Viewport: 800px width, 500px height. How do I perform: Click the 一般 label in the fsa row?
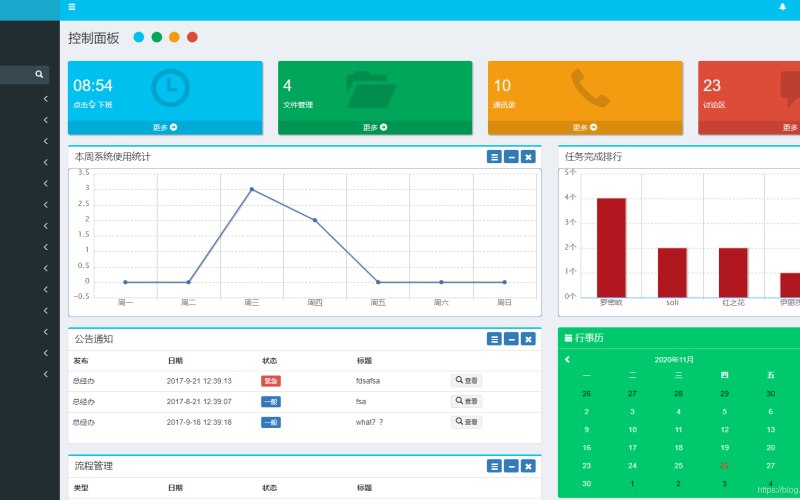coord(271,402)
